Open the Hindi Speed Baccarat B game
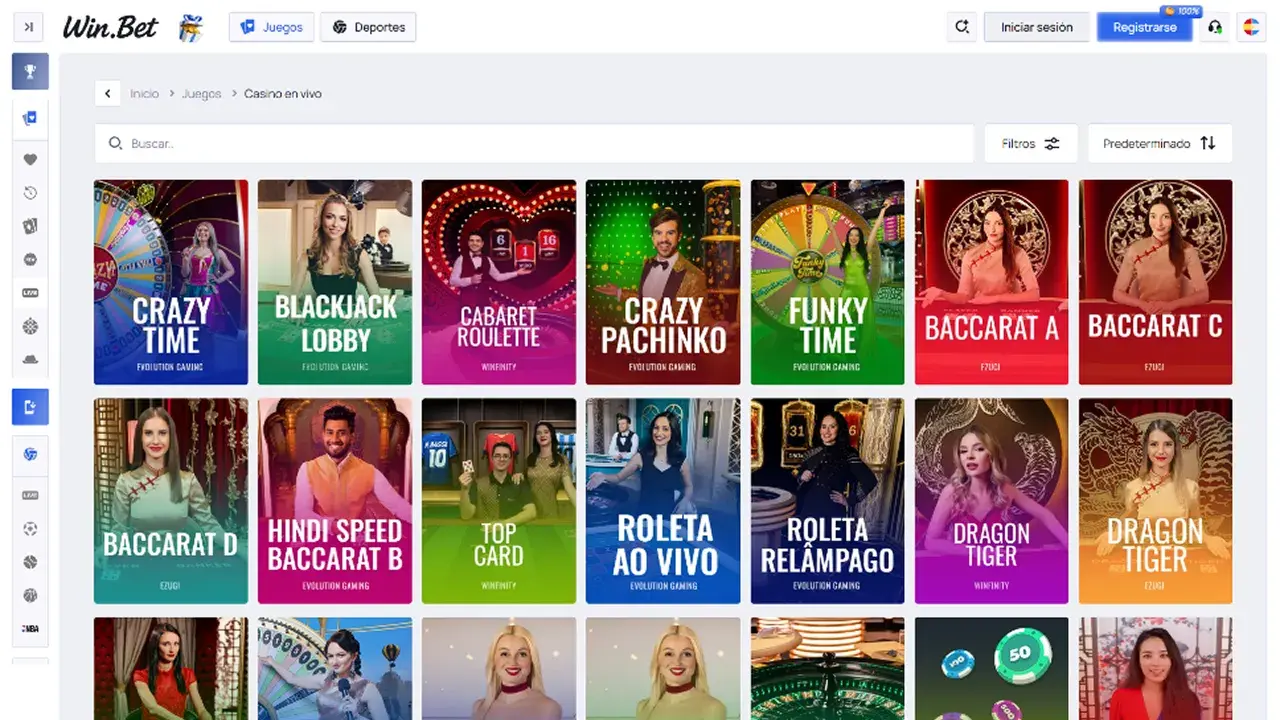The height and width of the screenshot is (720, 1280). pos(335,501)
